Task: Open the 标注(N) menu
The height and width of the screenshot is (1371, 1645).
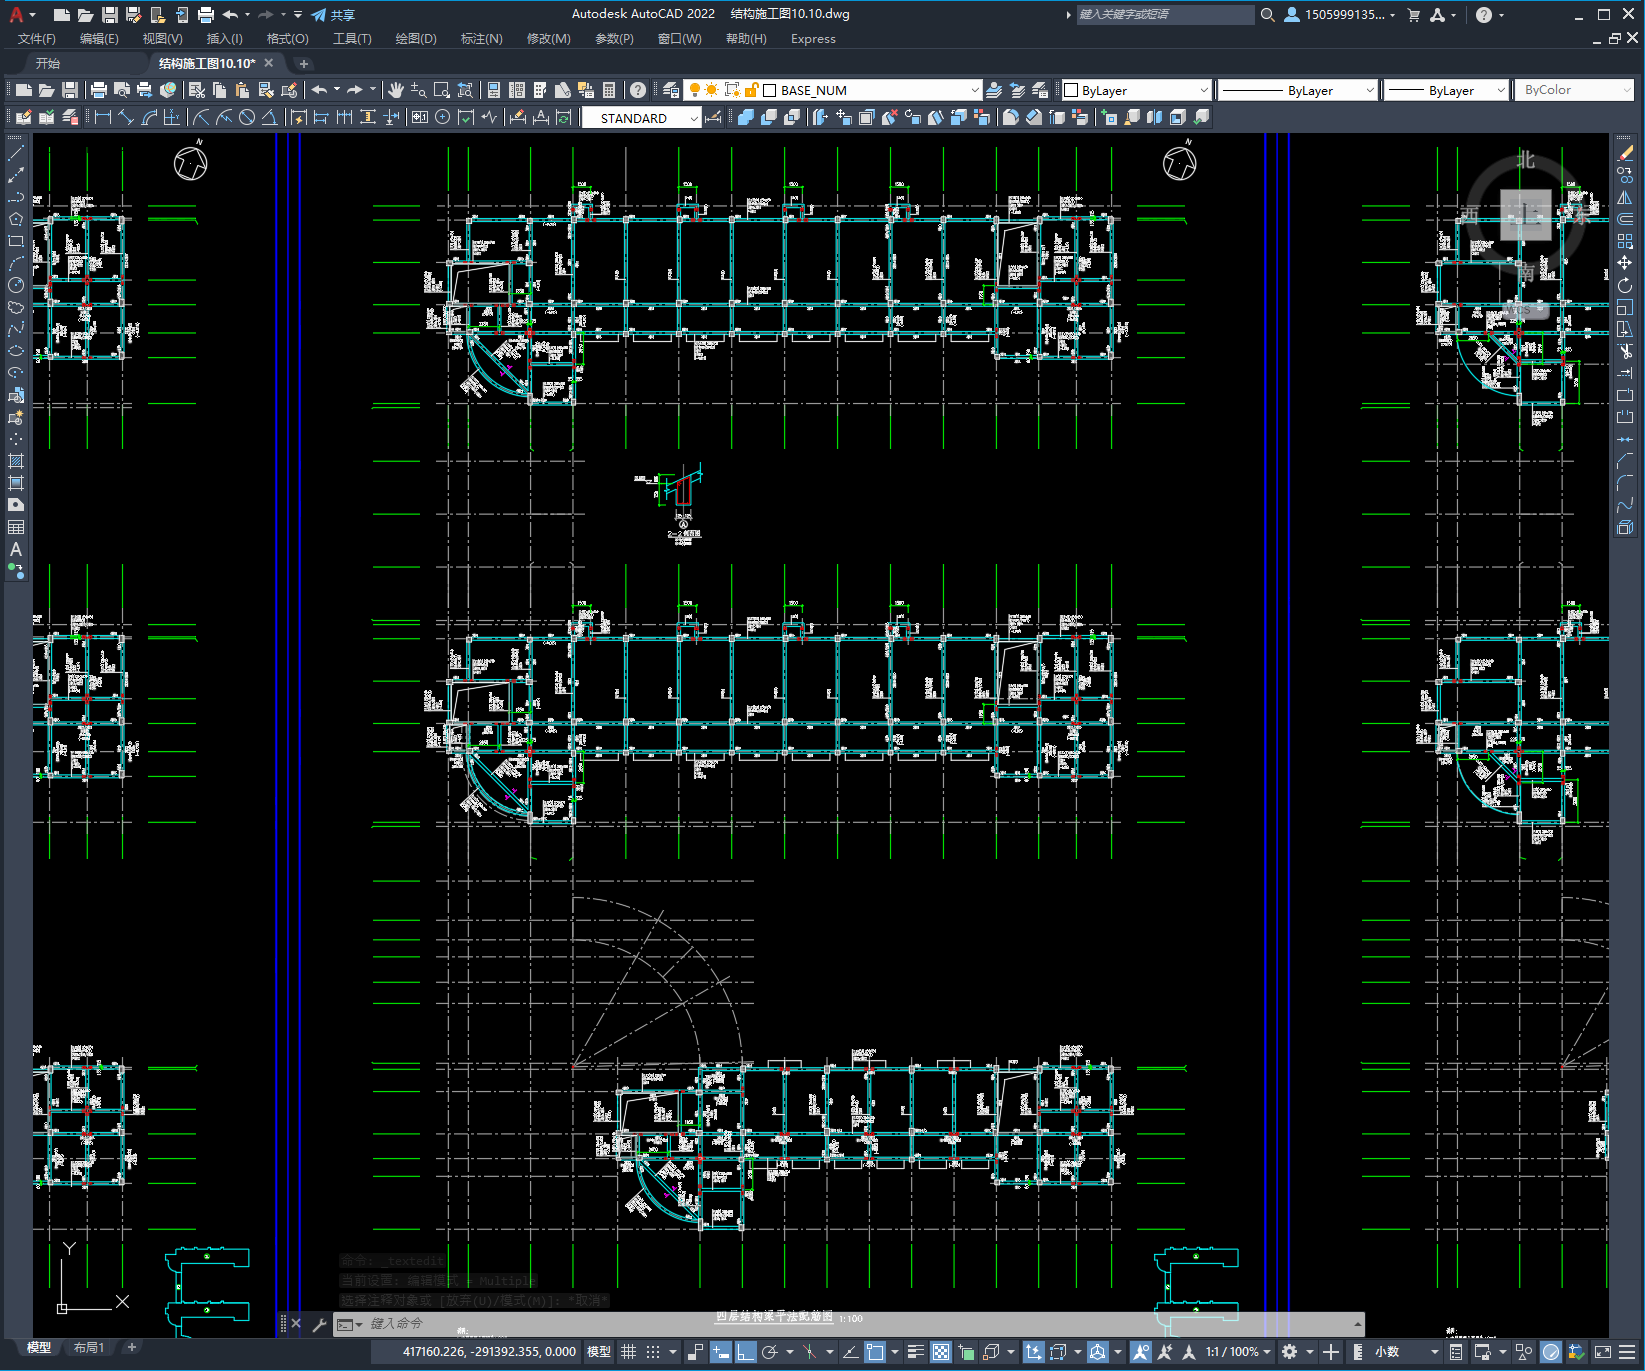Action: tap(481, 39)
